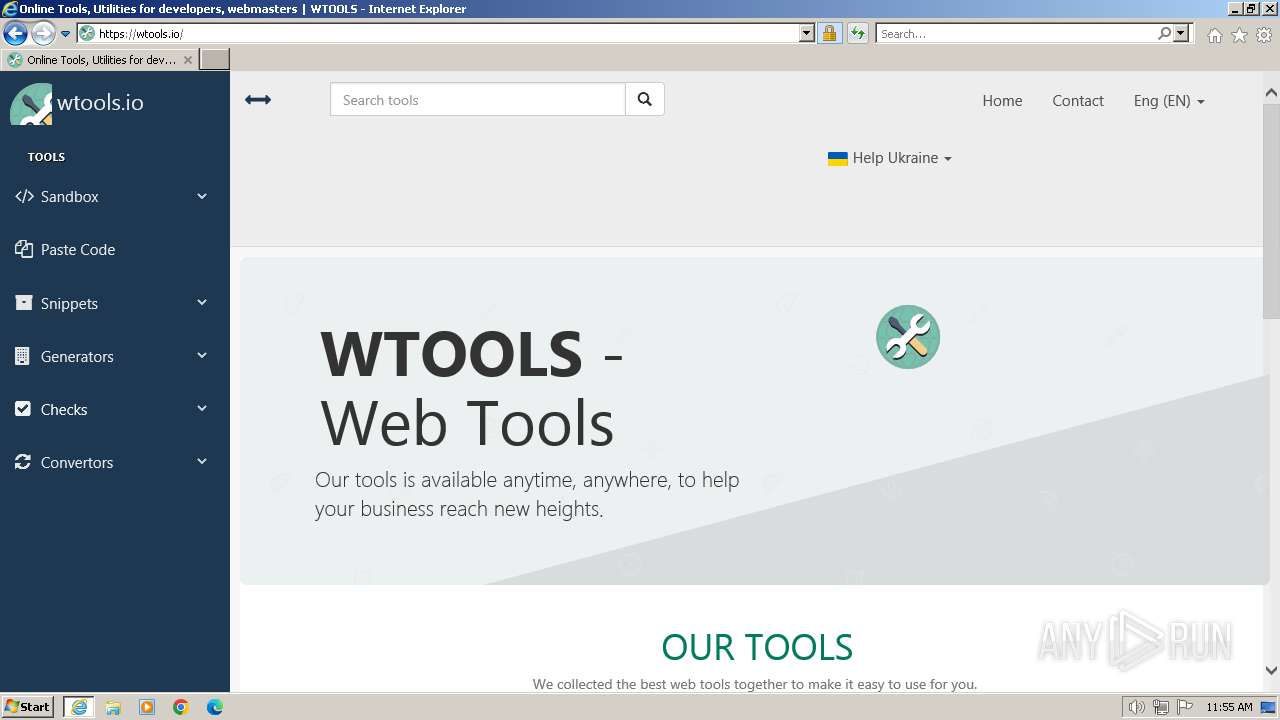Viewport: 1280px width, 720px height.
Task: Click the browser Back arrow button
Action: [x=15, y=33]
